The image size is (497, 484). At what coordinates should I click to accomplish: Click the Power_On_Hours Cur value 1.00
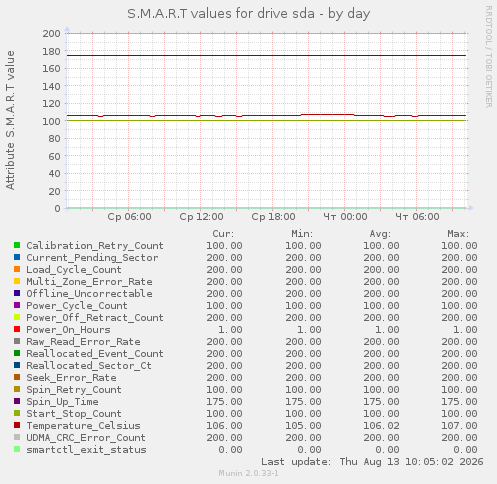pos(230,330)
